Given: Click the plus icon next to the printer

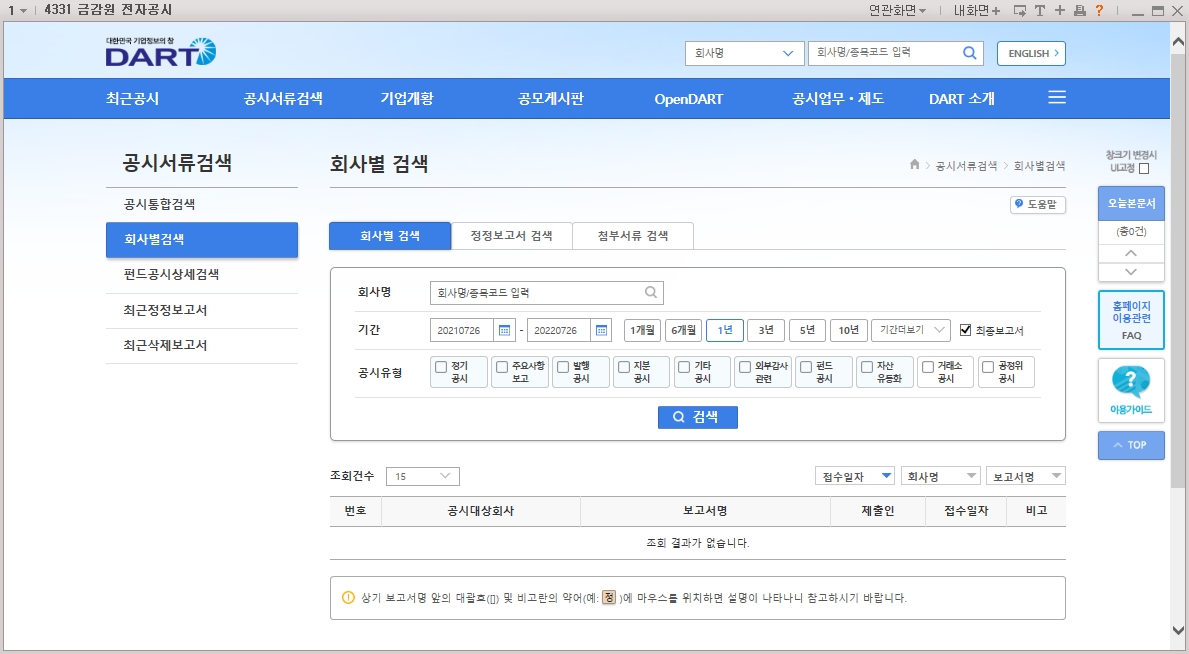Looking at the screenshot, I should pos(1059,11).
